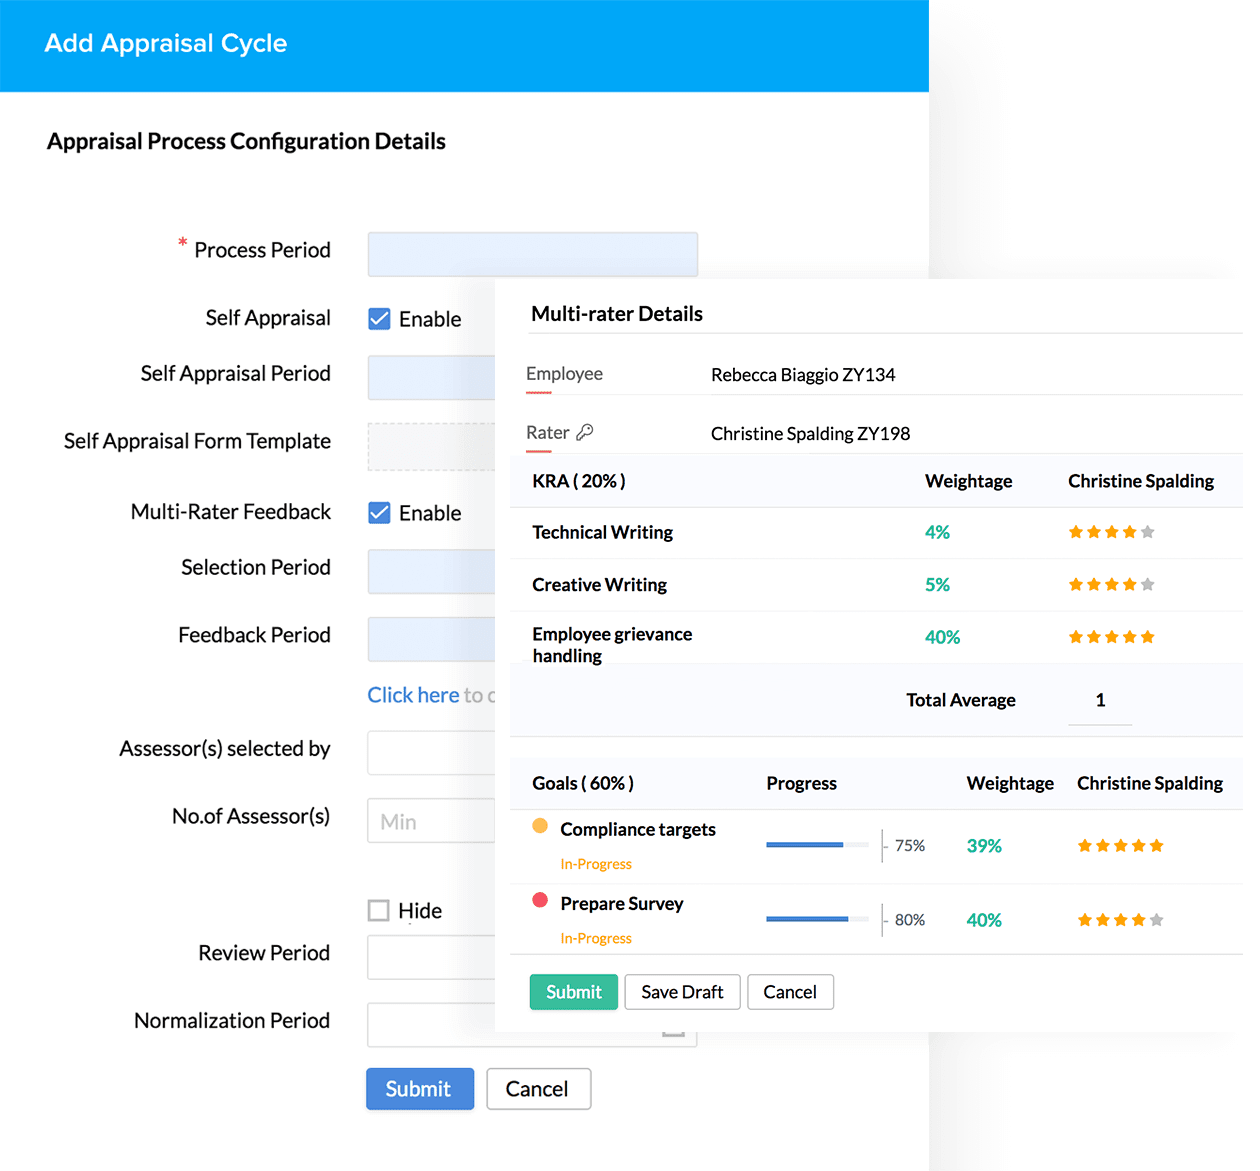
Task: Click the star rating for Employee grievance handling
Action: click(x=1111, y=637)
